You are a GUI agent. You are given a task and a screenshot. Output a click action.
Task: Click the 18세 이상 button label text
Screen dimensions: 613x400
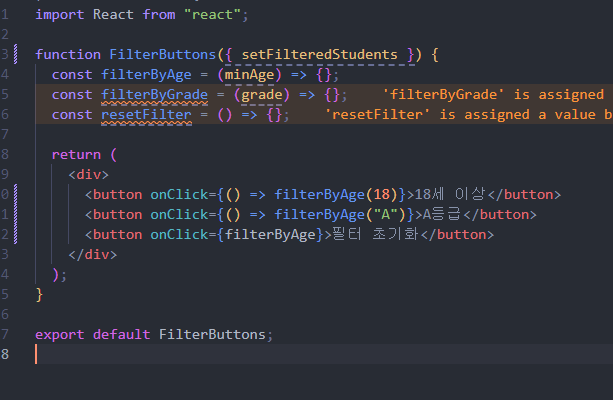(x=450, y=194)
